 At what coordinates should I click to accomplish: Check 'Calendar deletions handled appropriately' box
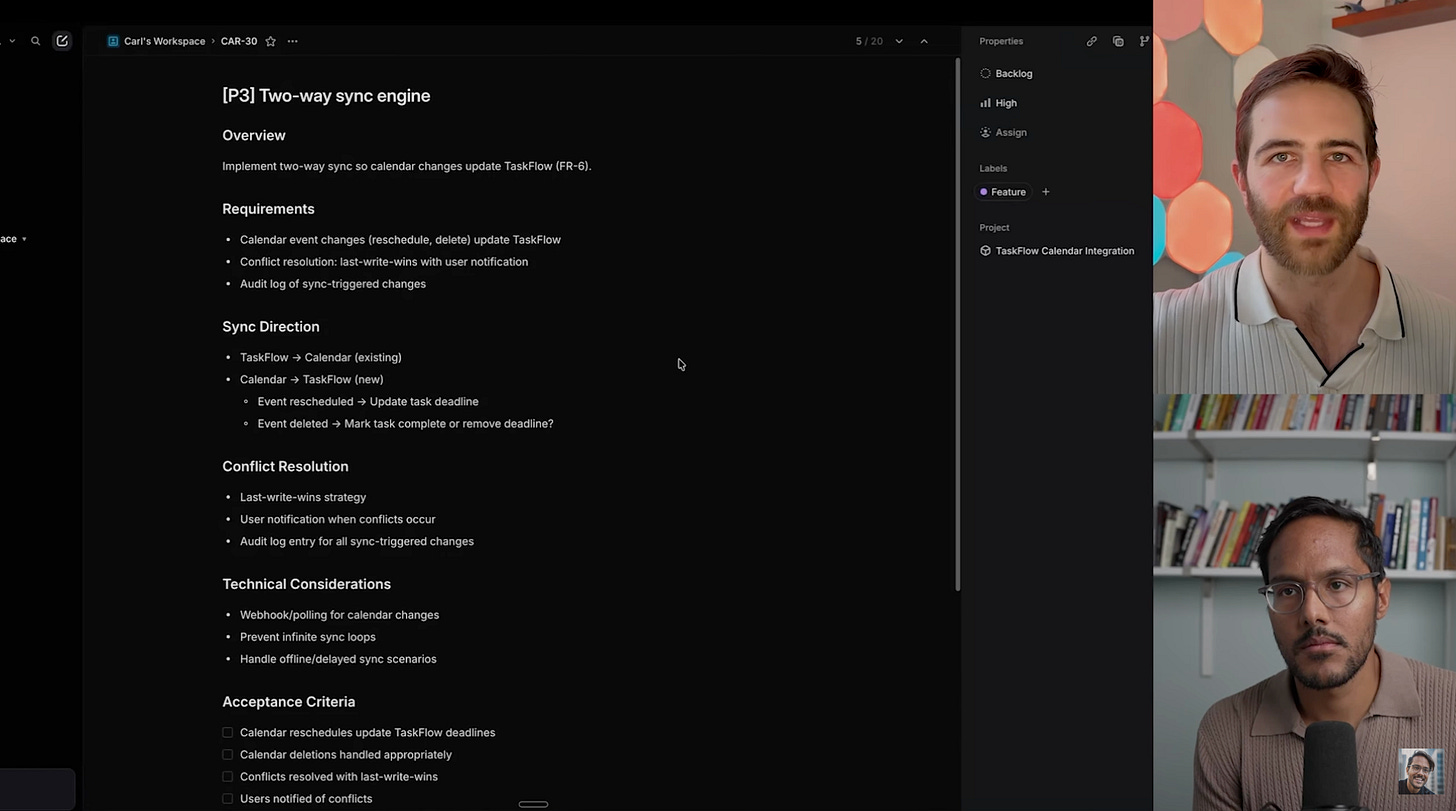[228, 755]
